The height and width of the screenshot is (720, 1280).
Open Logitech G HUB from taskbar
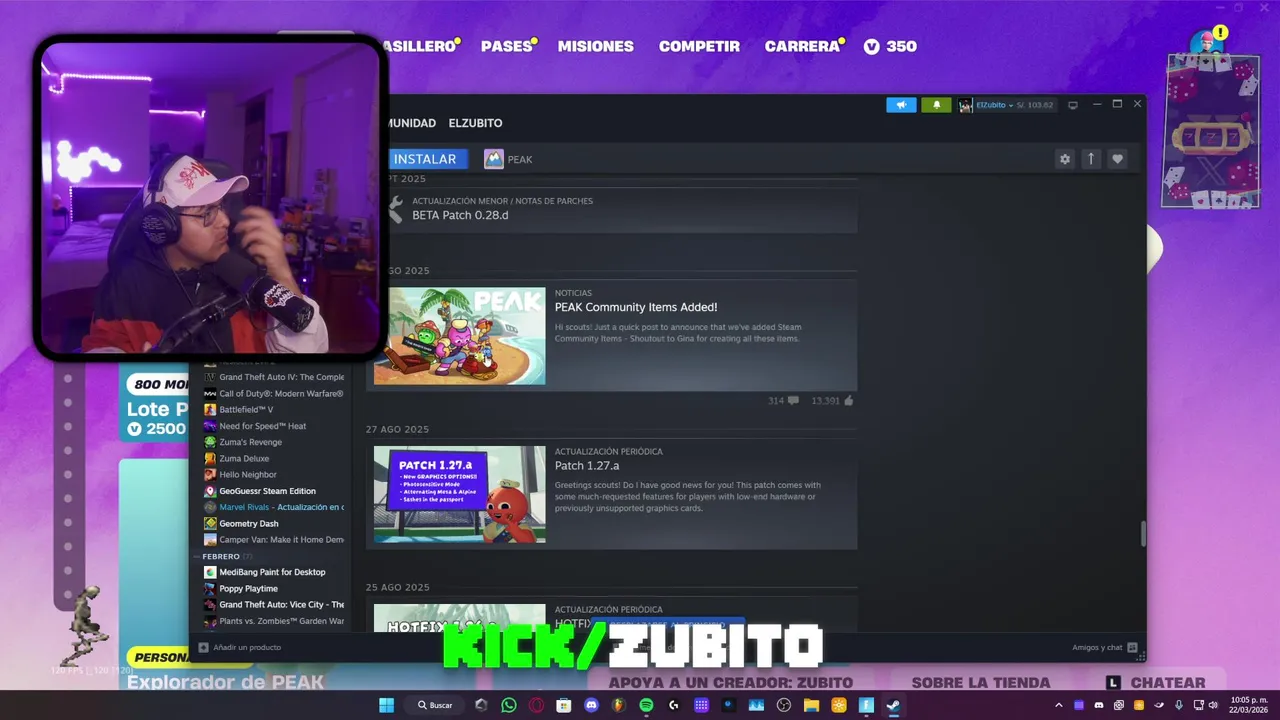(673, 705)
